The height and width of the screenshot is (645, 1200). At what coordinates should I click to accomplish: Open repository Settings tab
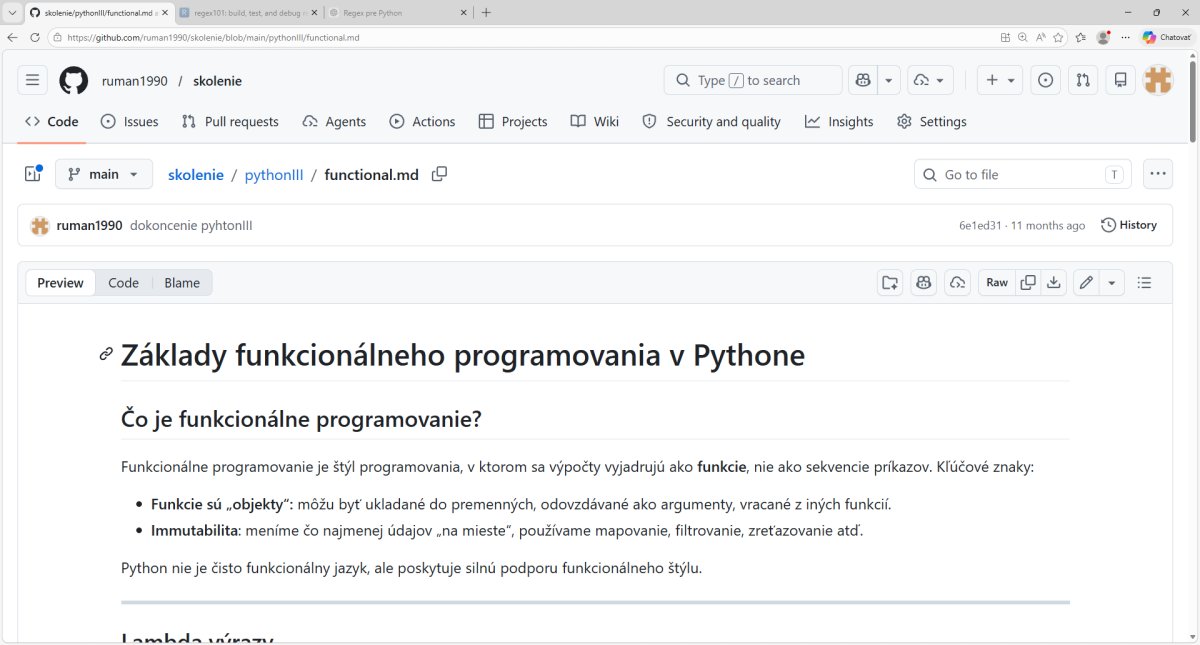932,121
